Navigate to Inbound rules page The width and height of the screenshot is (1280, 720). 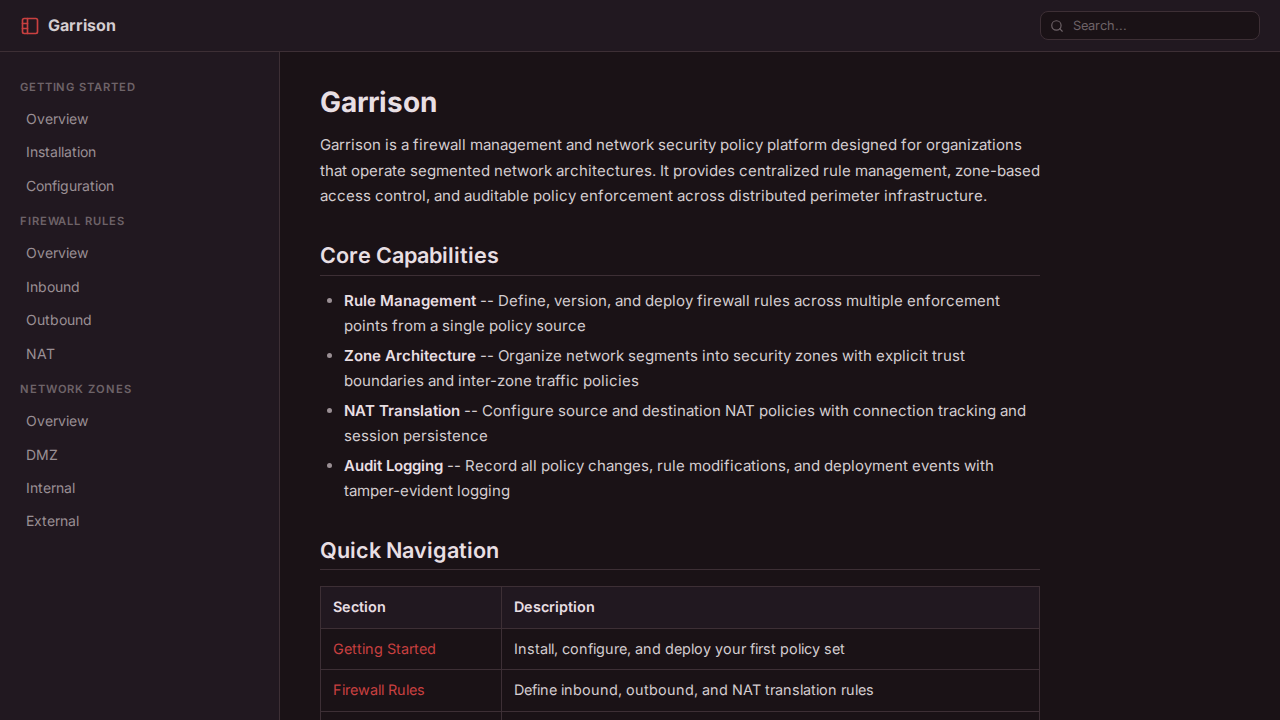pyautogui.click(x=53, y=287)
